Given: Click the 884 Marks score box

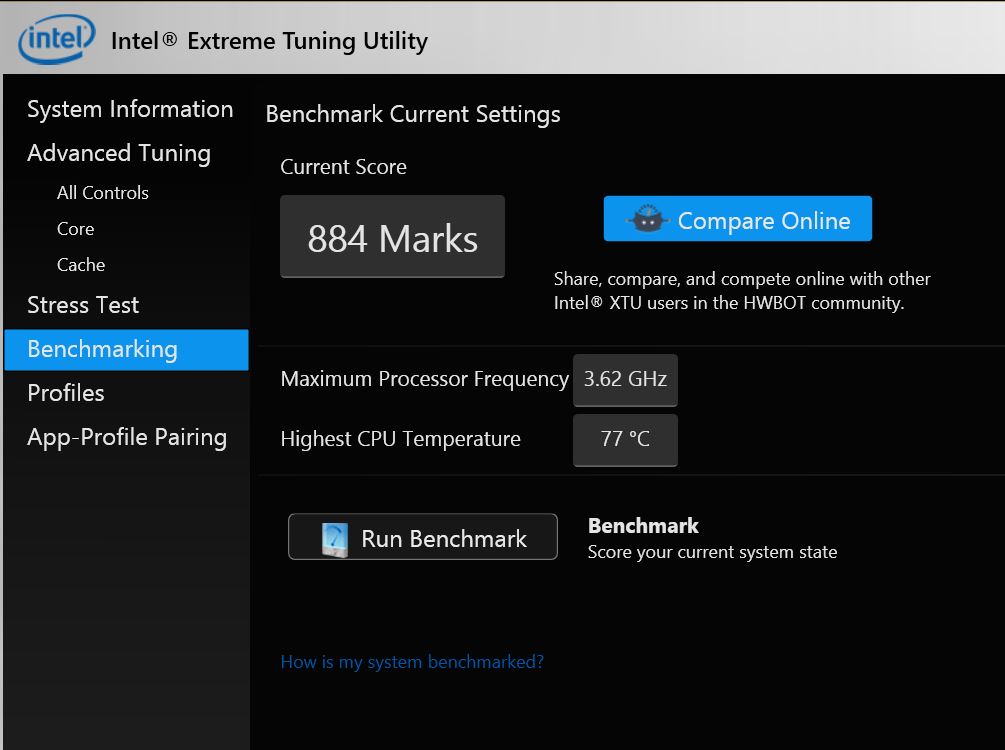Looking at the screenshot, I should click(x=392, y=237).
